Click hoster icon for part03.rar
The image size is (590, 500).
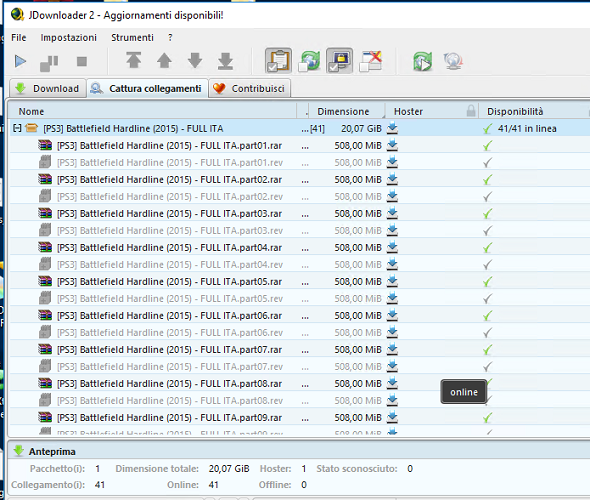pyautogui.click(x=392, y=213)
